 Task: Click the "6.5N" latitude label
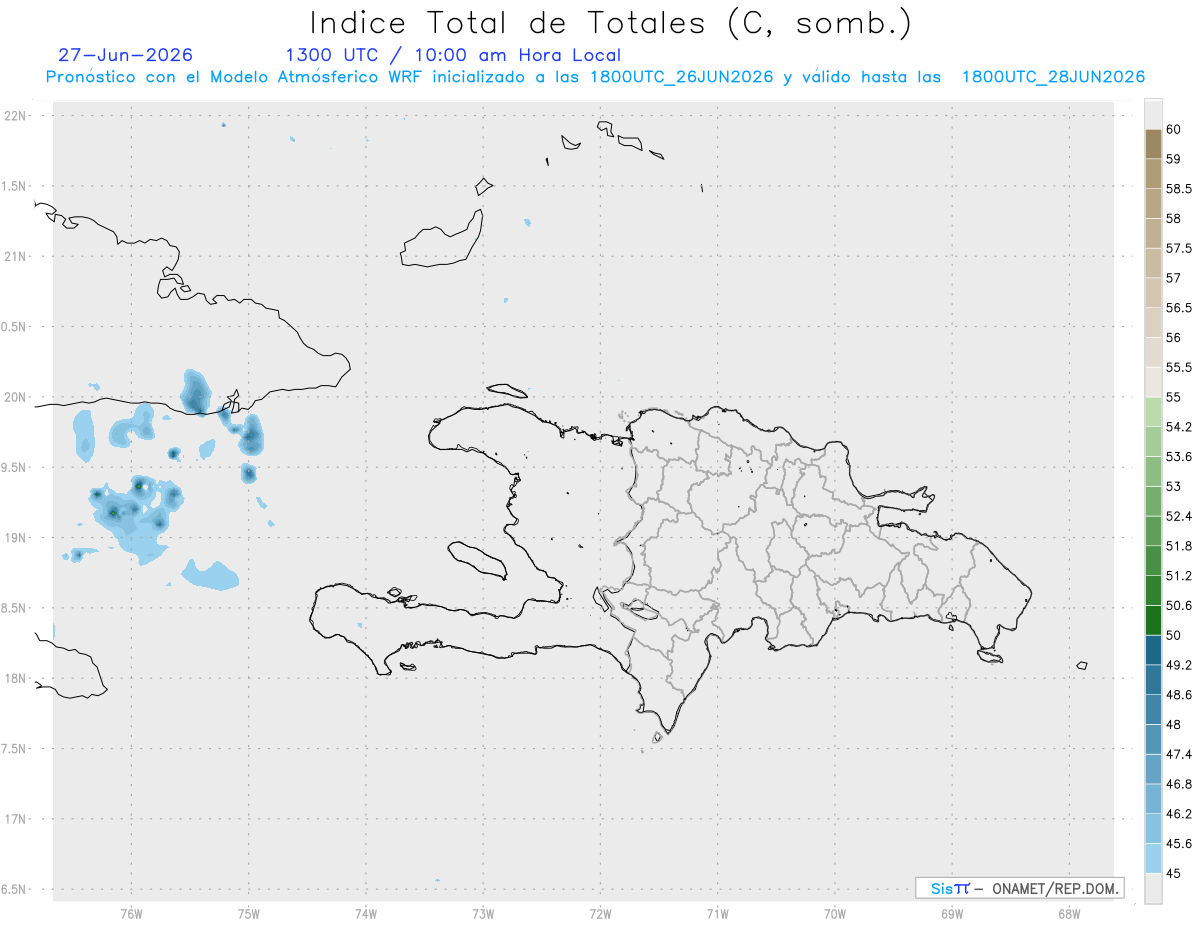coord(15,889)
